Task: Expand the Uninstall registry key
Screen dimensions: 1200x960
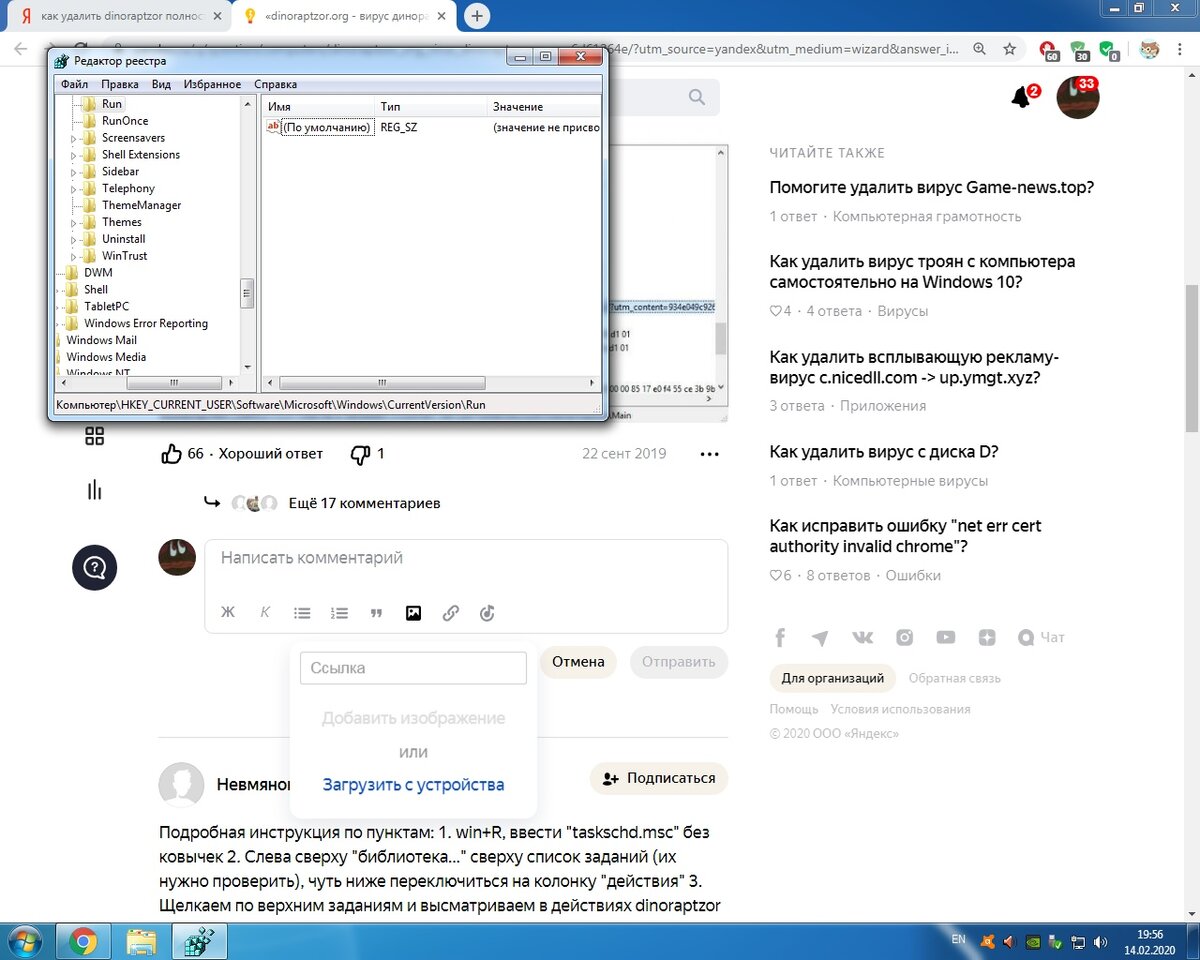Action: coord(74,239)
